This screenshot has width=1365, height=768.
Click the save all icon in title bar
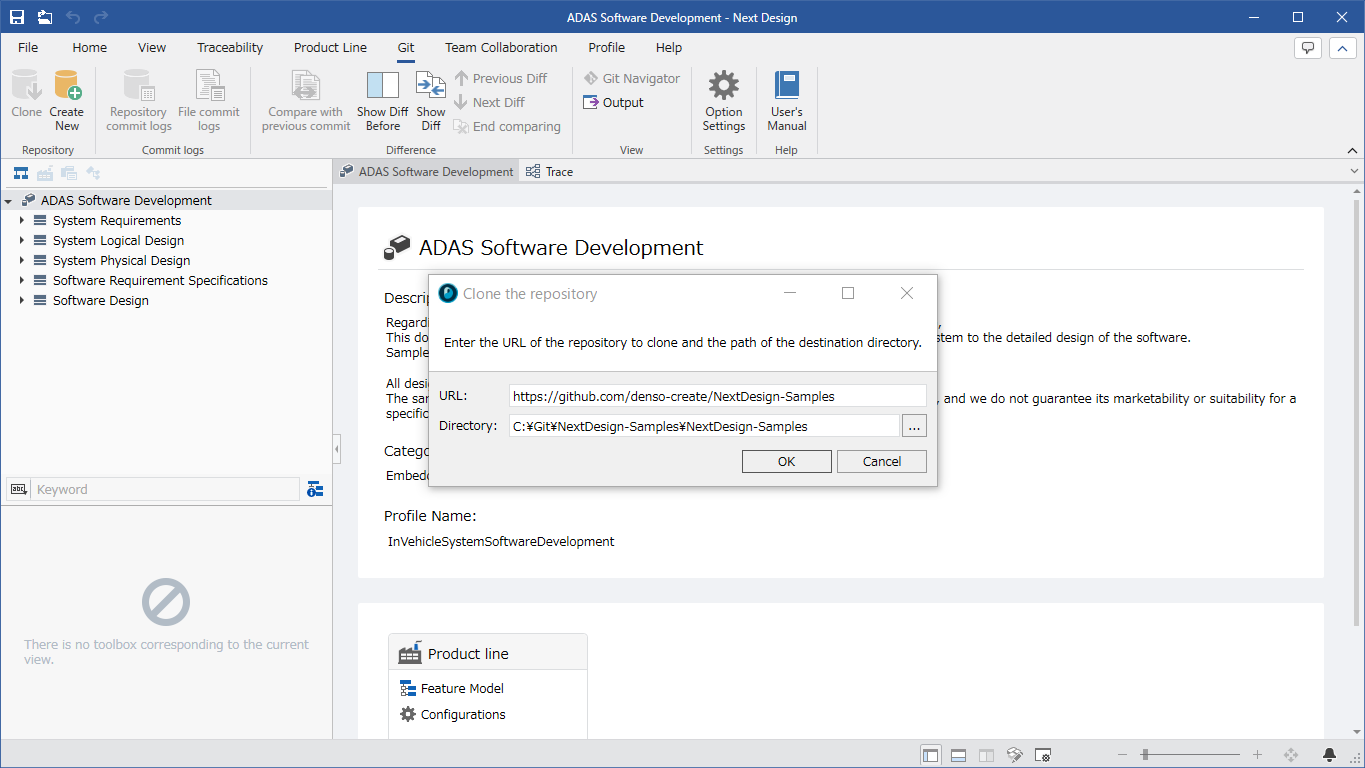[x=45, y=17]
